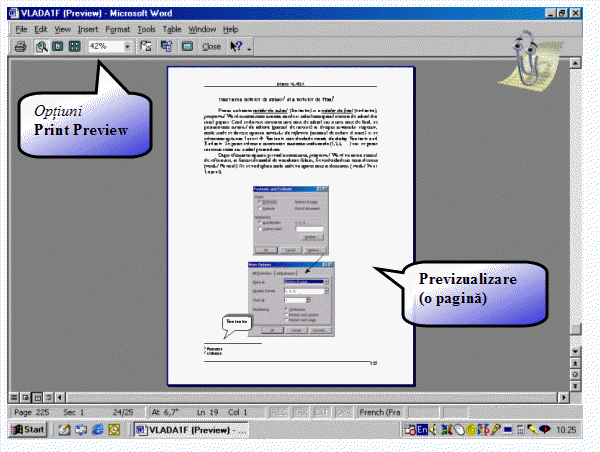This screenshot has height=452, width=600.
Task: Open the View menu
Action: (62, 29)
